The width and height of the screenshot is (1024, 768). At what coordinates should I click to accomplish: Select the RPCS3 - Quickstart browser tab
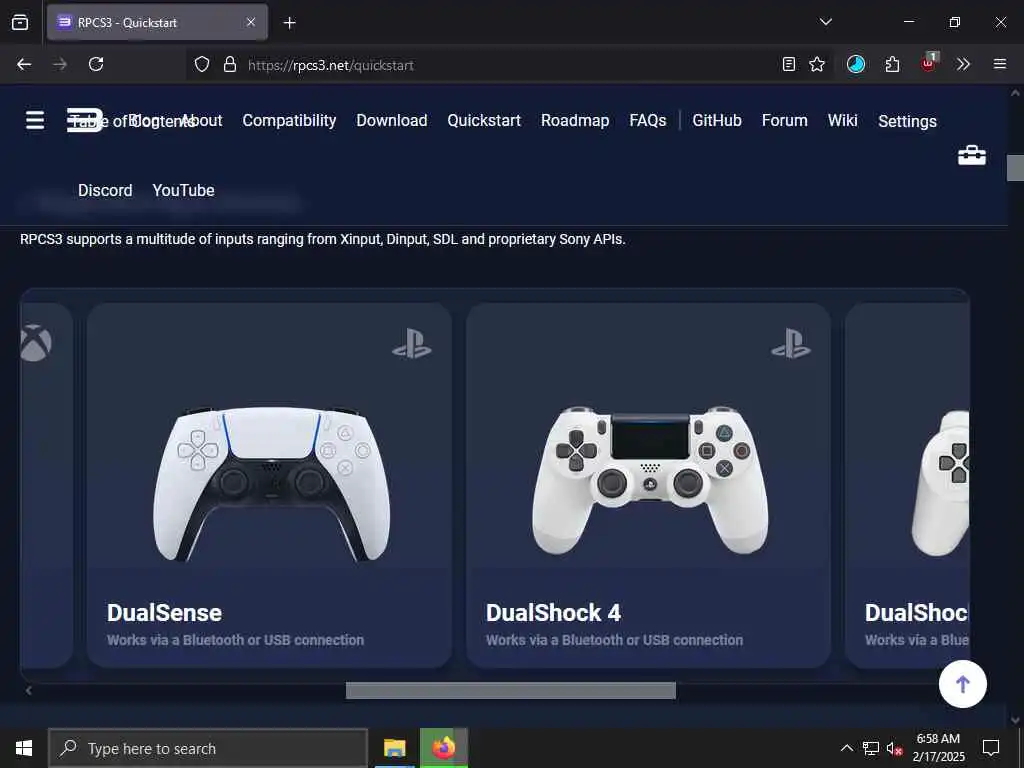point(157,22)
